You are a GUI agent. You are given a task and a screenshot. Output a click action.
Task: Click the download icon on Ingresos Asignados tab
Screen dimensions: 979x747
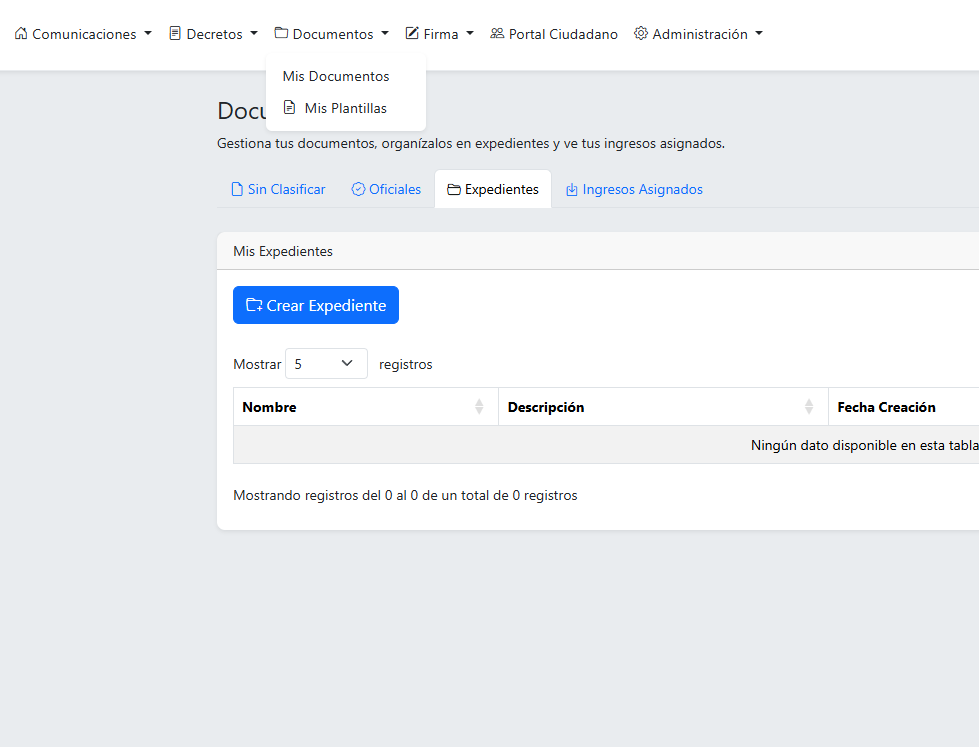572,189
